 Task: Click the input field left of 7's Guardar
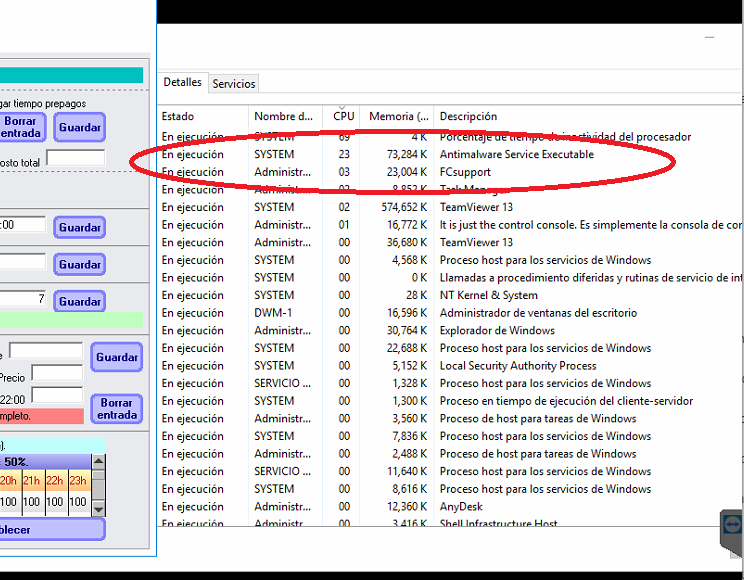point(23,298)
